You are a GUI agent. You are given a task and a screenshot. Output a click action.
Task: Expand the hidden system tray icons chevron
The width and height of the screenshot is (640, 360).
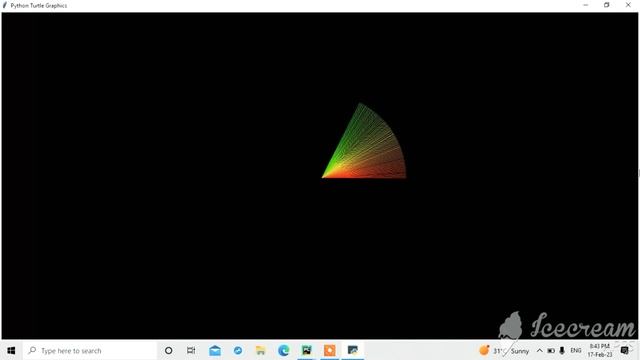click(539, 351)
